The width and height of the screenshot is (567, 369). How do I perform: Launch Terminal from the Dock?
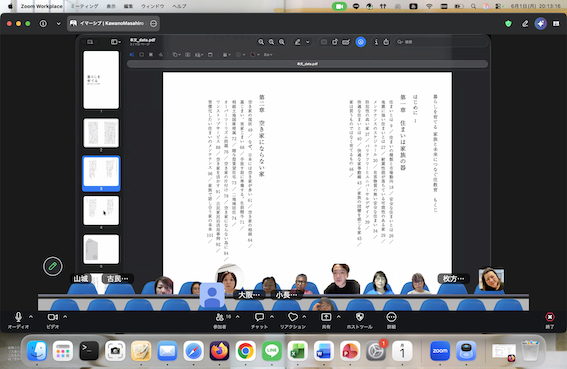pyautogui.click(x=89, y=351)
